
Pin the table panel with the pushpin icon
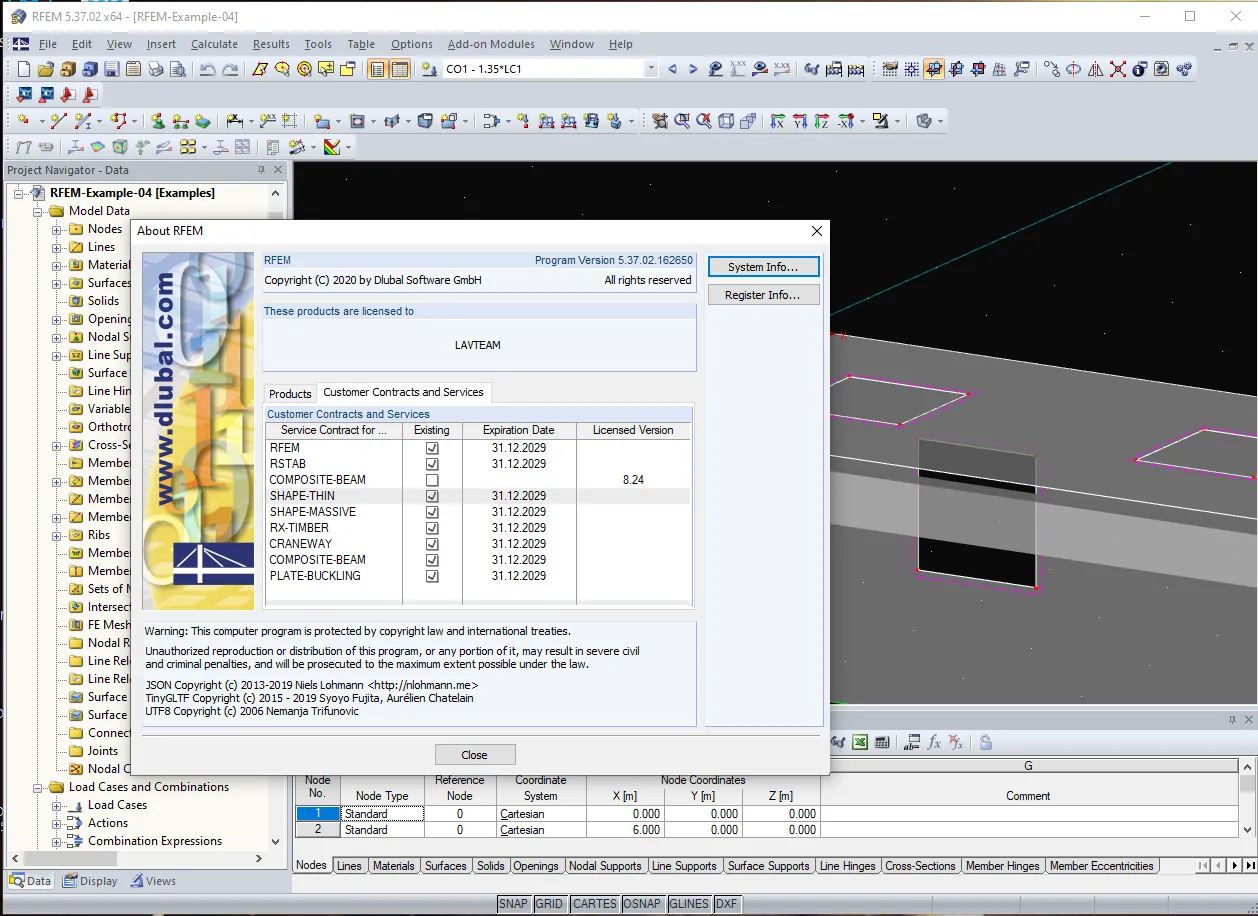coord(1232,720)
